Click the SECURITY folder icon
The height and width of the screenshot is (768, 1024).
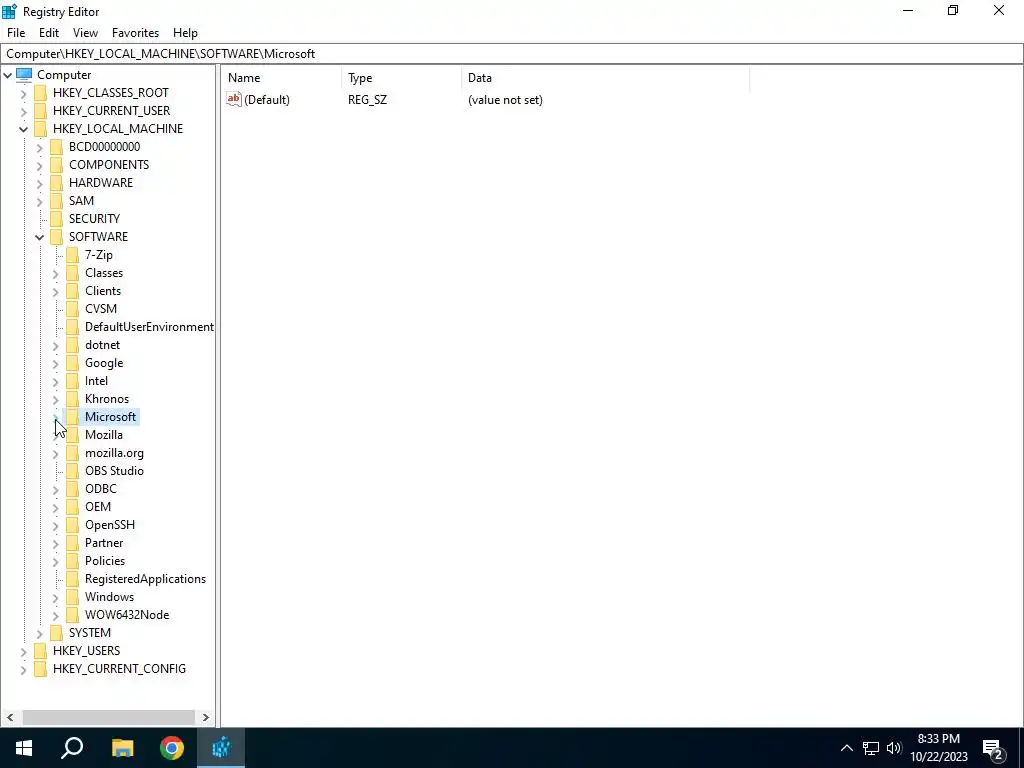(x=57, y=219)
